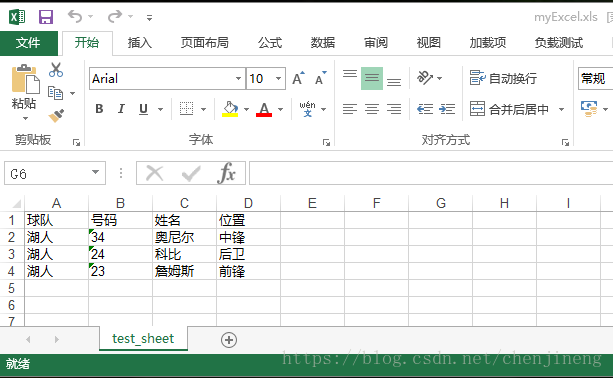Click inside the formula bar input

click(431, 173)
